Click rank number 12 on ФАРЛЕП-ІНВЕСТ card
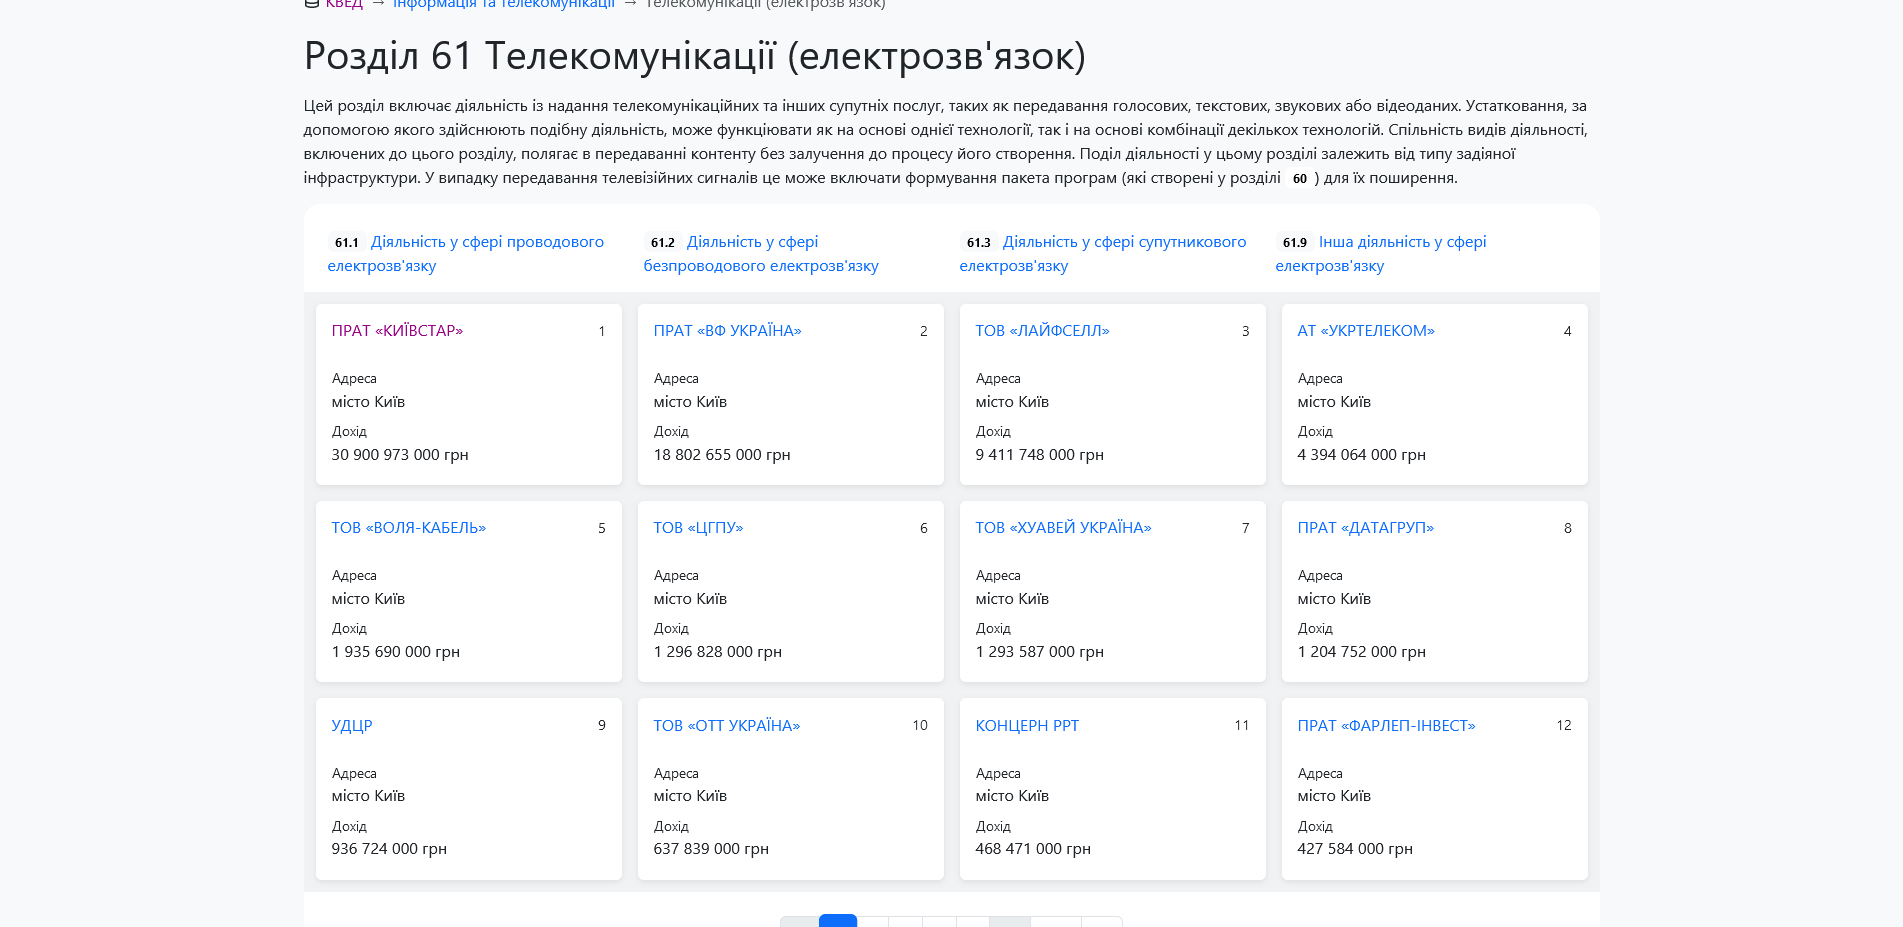 pyautogui.click(x=1563, y=726)
